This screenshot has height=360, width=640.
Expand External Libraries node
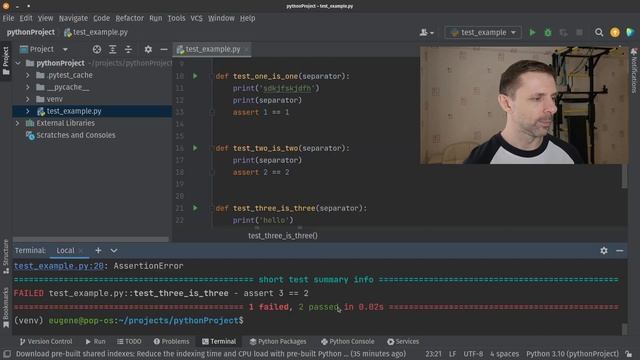18,123
